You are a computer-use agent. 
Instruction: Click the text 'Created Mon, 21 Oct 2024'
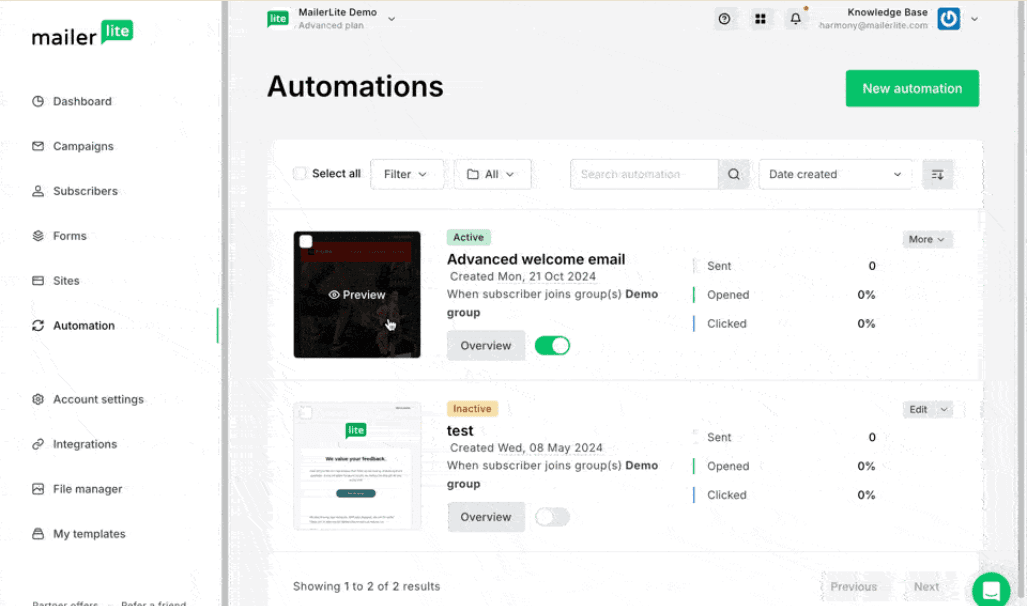coord(523,276)
